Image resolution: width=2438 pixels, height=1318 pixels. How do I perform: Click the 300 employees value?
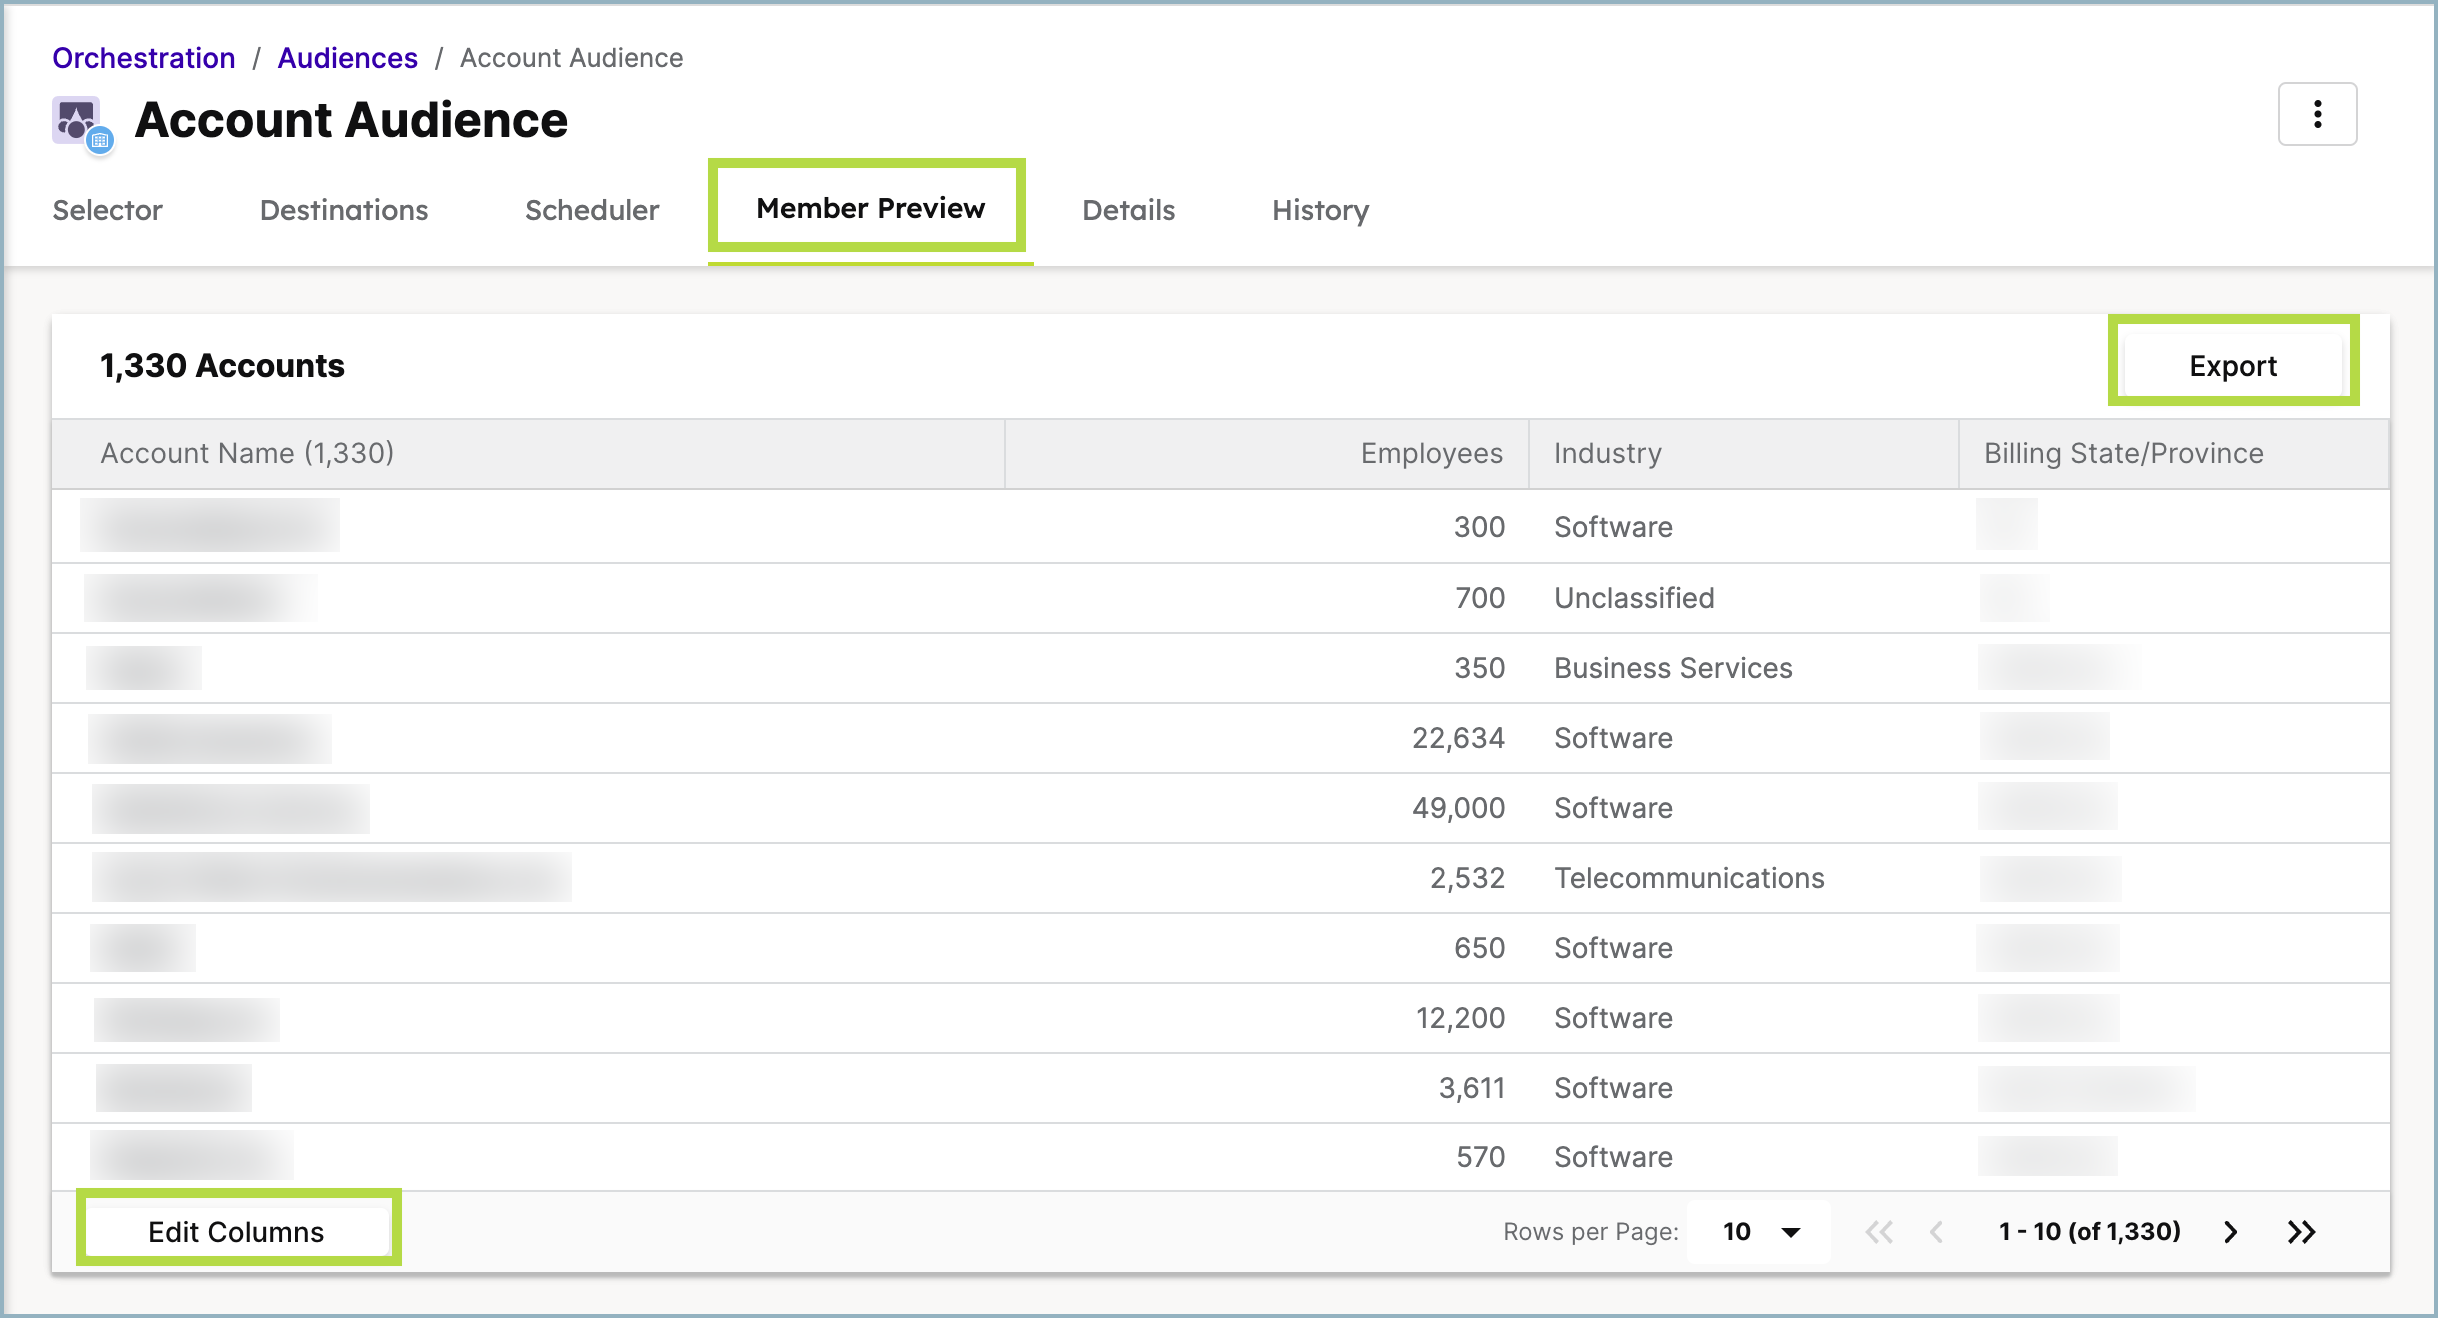(x=1479, y=527)
